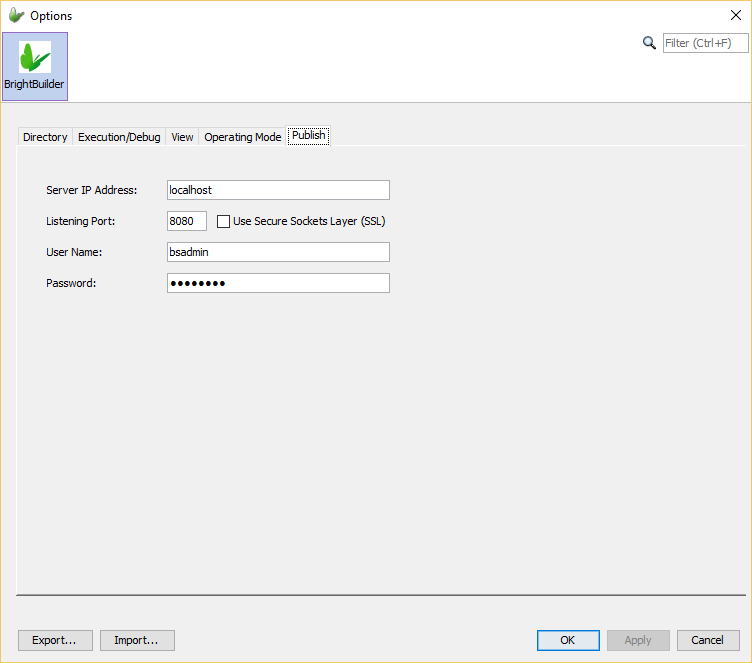
Task: Dismiss the dialog with Cancel
Action: click(x=708, y=640)
